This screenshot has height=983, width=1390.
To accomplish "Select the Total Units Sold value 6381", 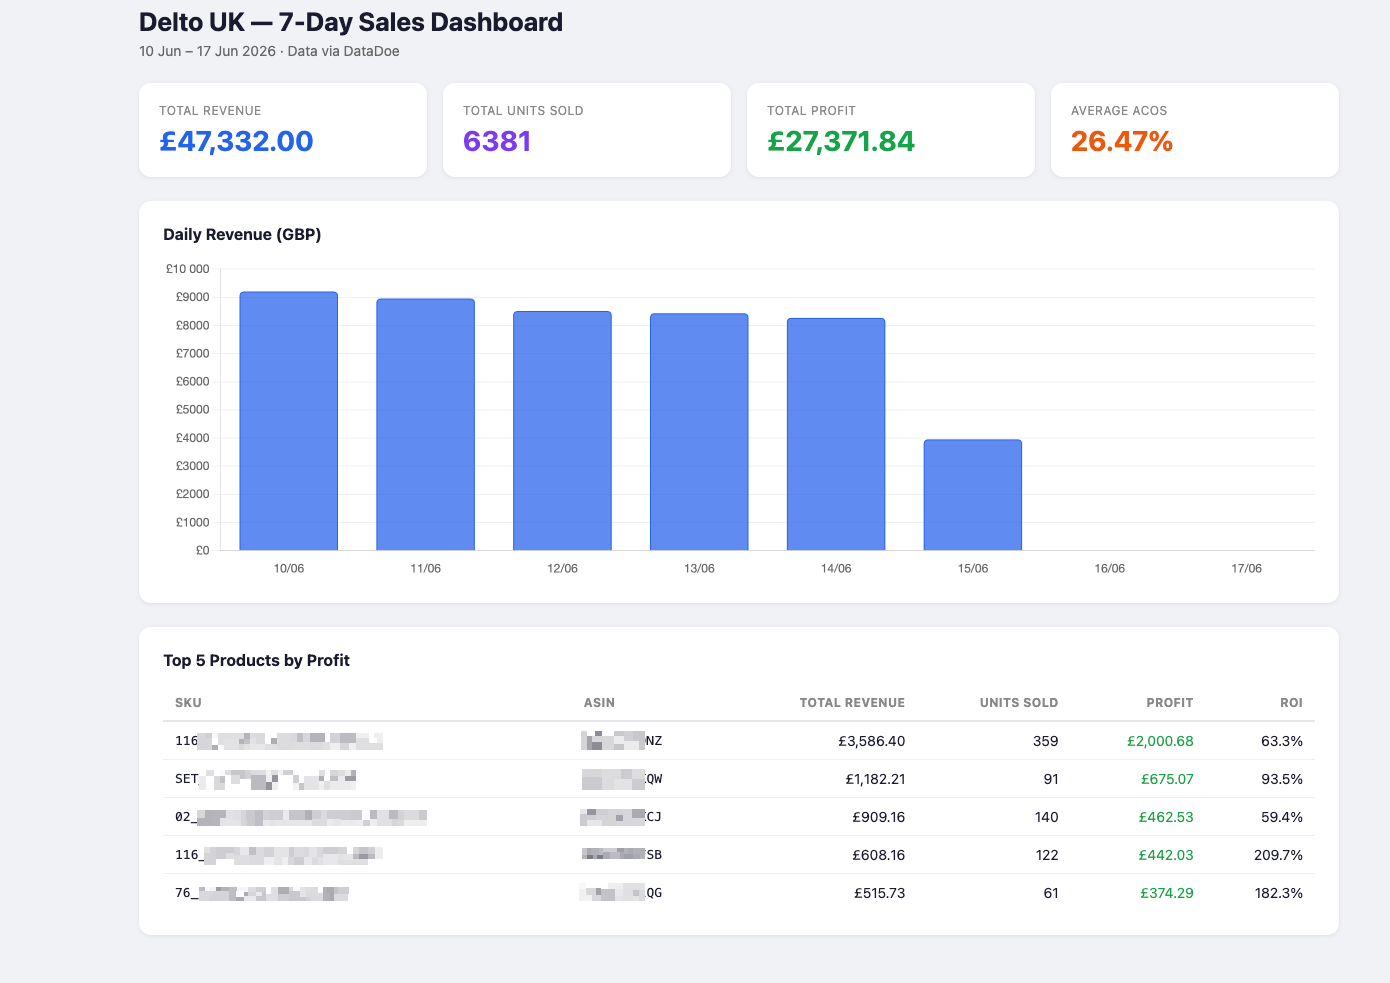I will click(497, 141).
